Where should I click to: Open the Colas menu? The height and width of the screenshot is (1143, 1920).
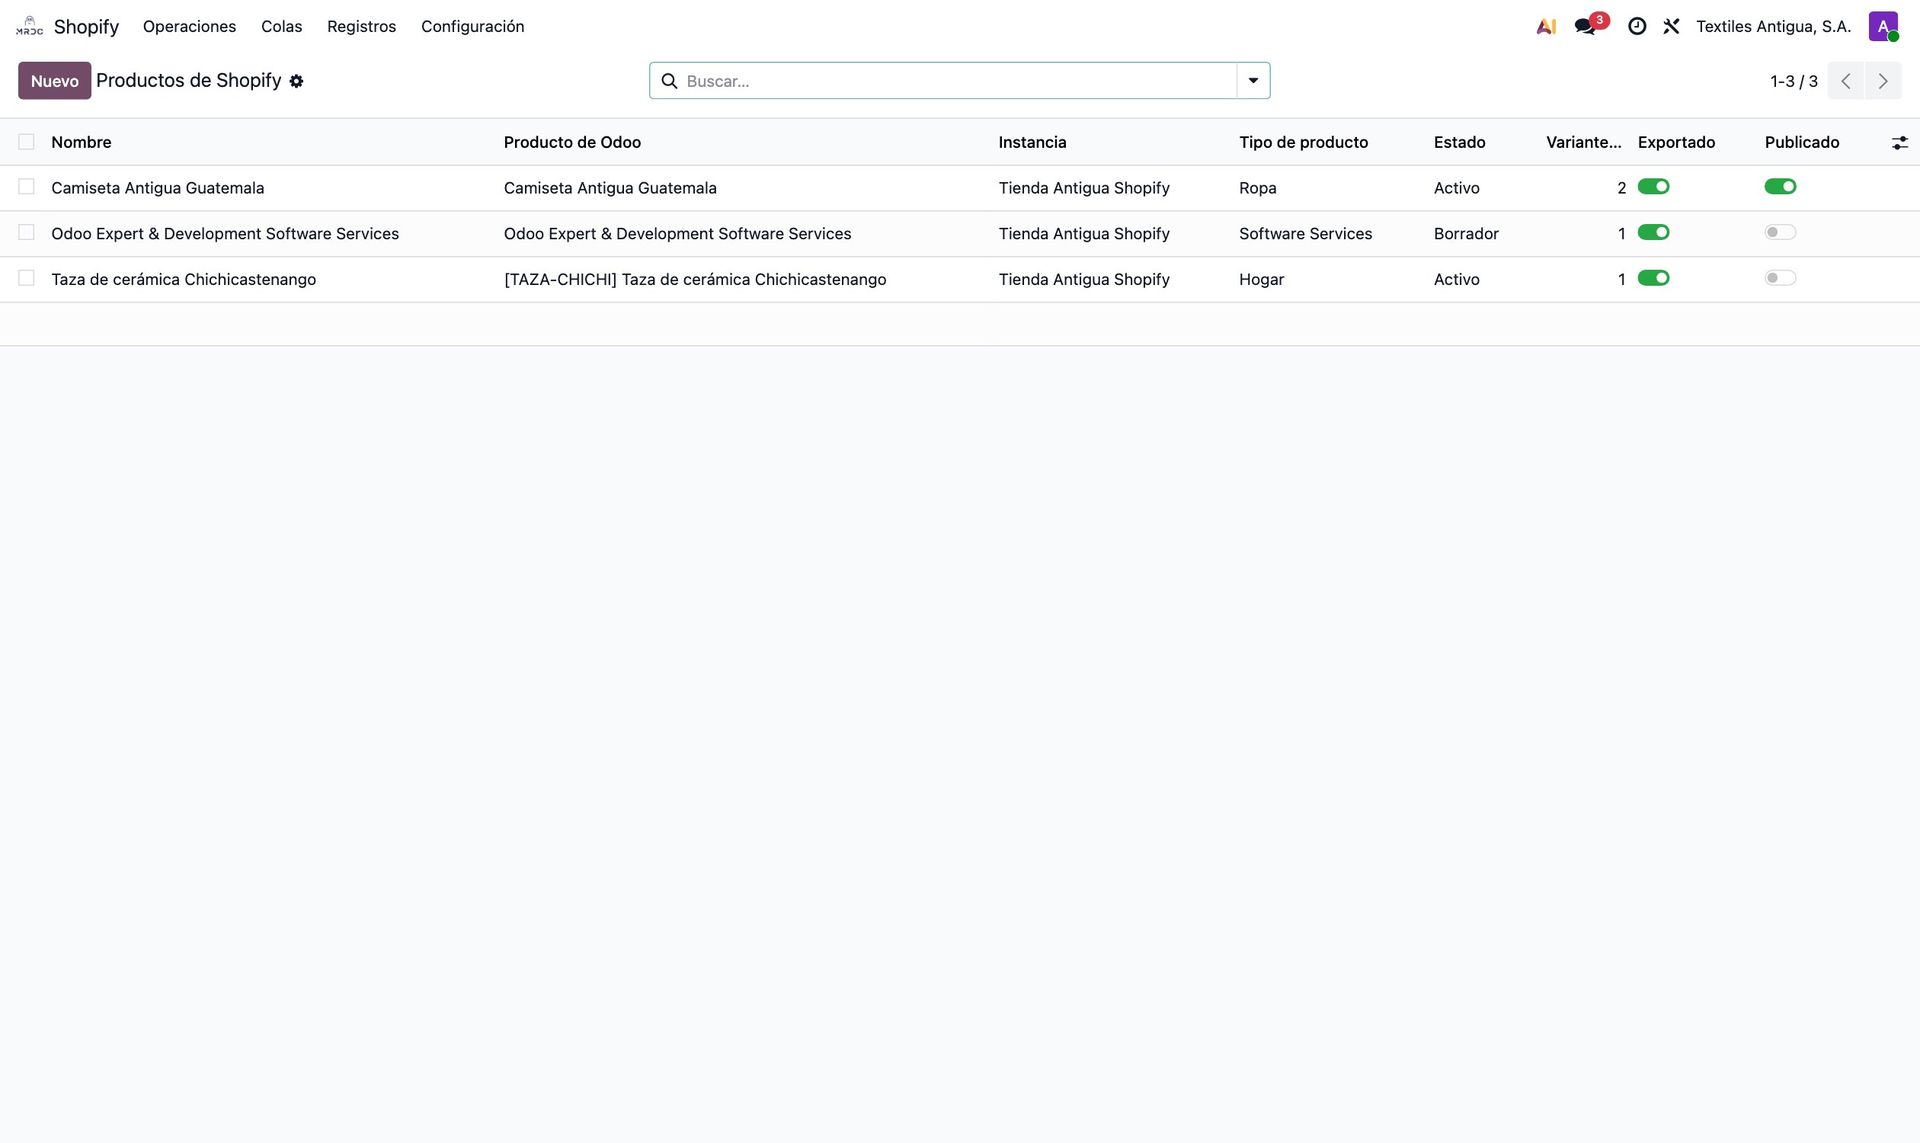coord(281,27)
